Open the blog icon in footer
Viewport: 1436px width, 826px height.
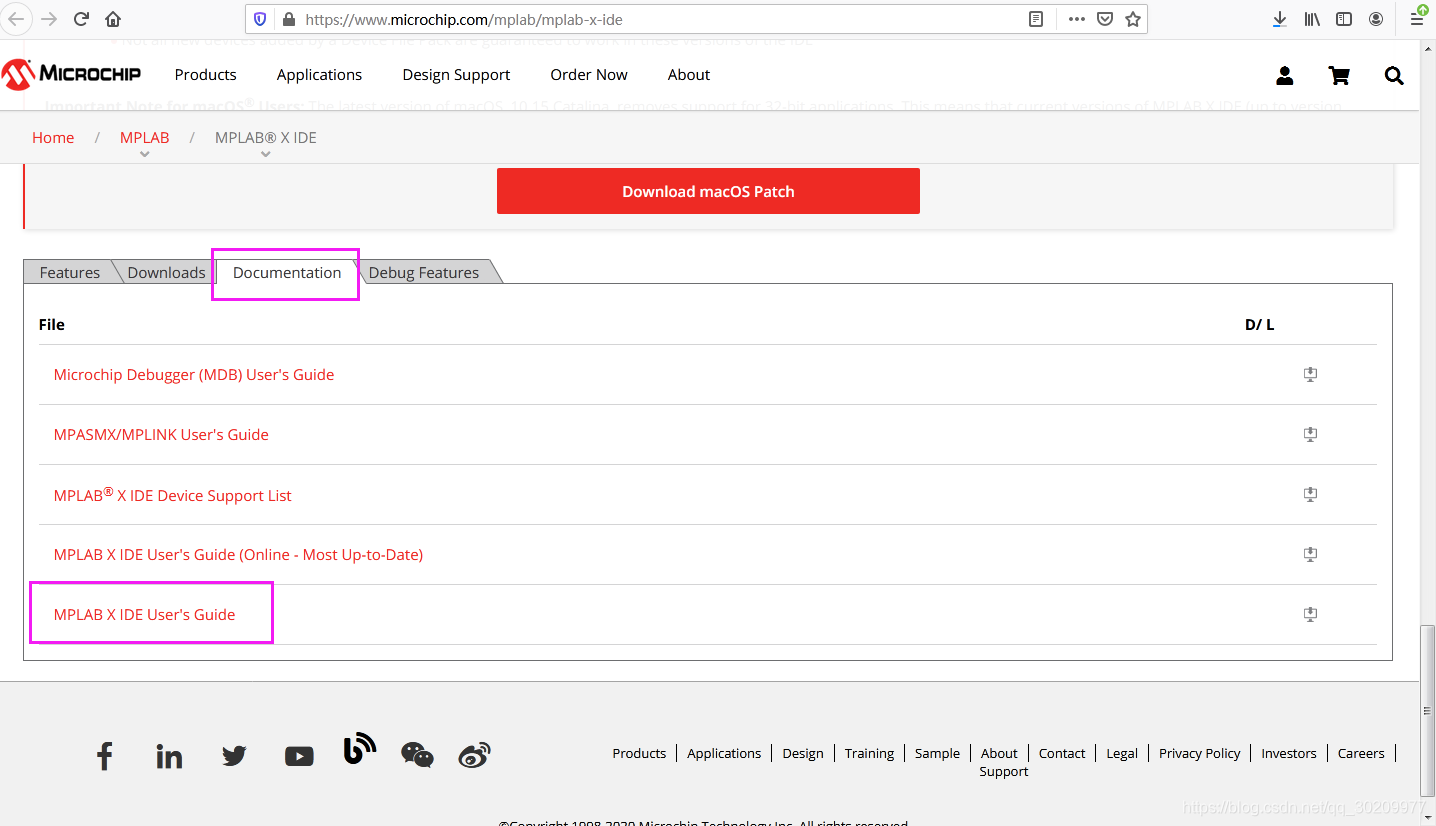pyautogui.click(x=359, y=749)
